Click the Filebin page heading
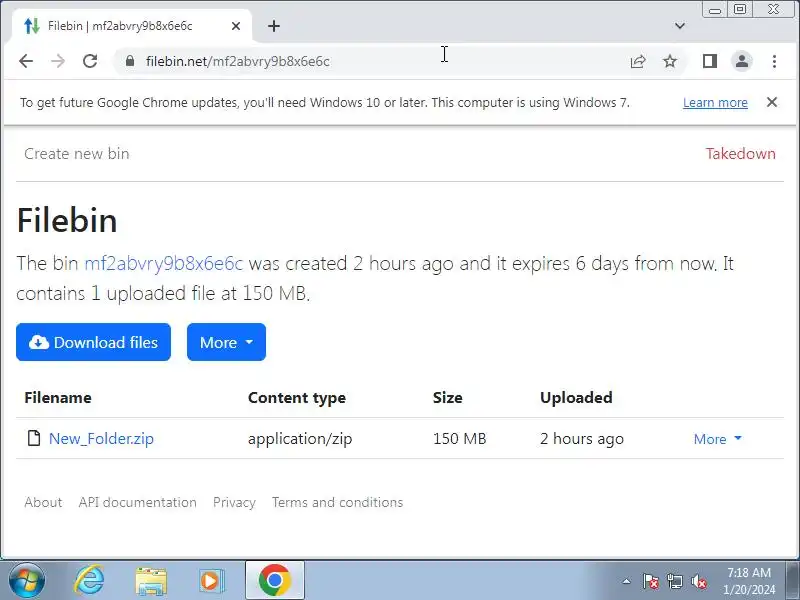Image resolution: width=800 pixels, height=600 pixels. (x=67, y=220)
